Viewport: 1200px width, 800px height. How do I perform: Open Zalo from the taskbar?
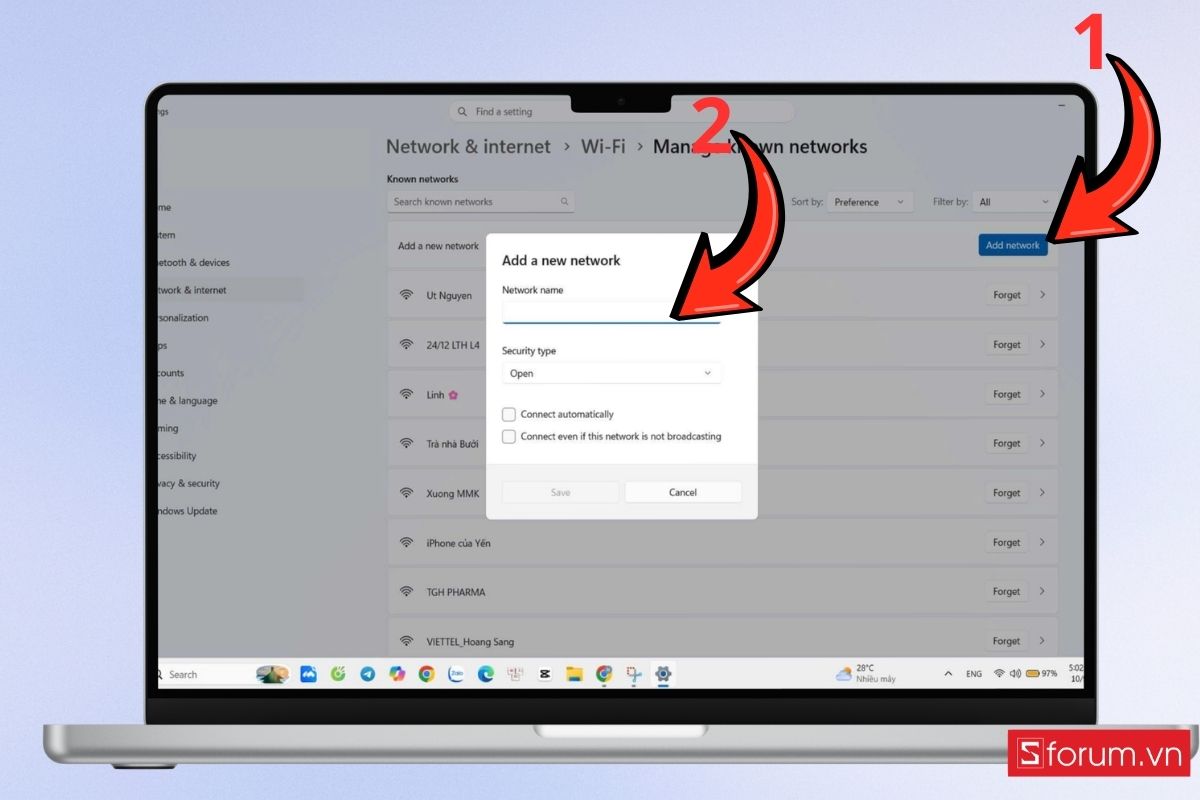click(x=456, y=674)
